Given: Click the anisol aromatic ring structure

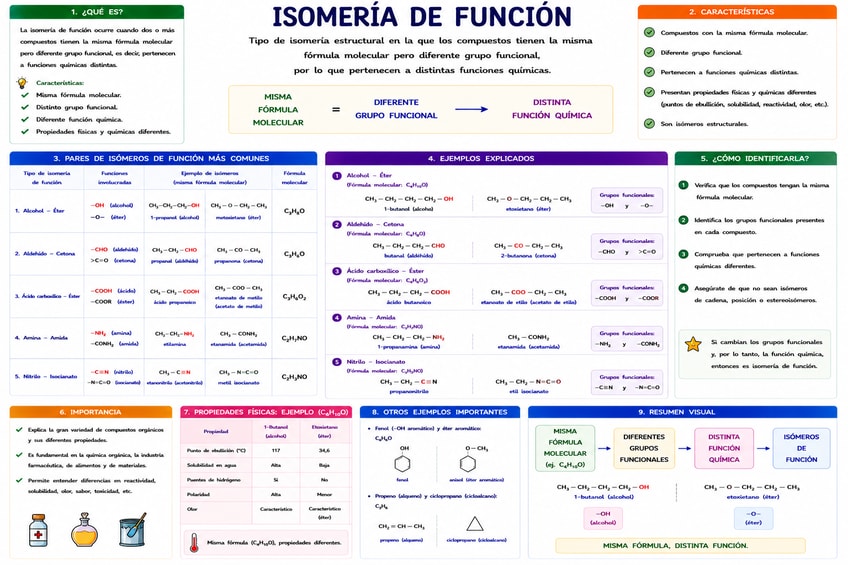Looking at the screenshot, I should coord(467,463).
